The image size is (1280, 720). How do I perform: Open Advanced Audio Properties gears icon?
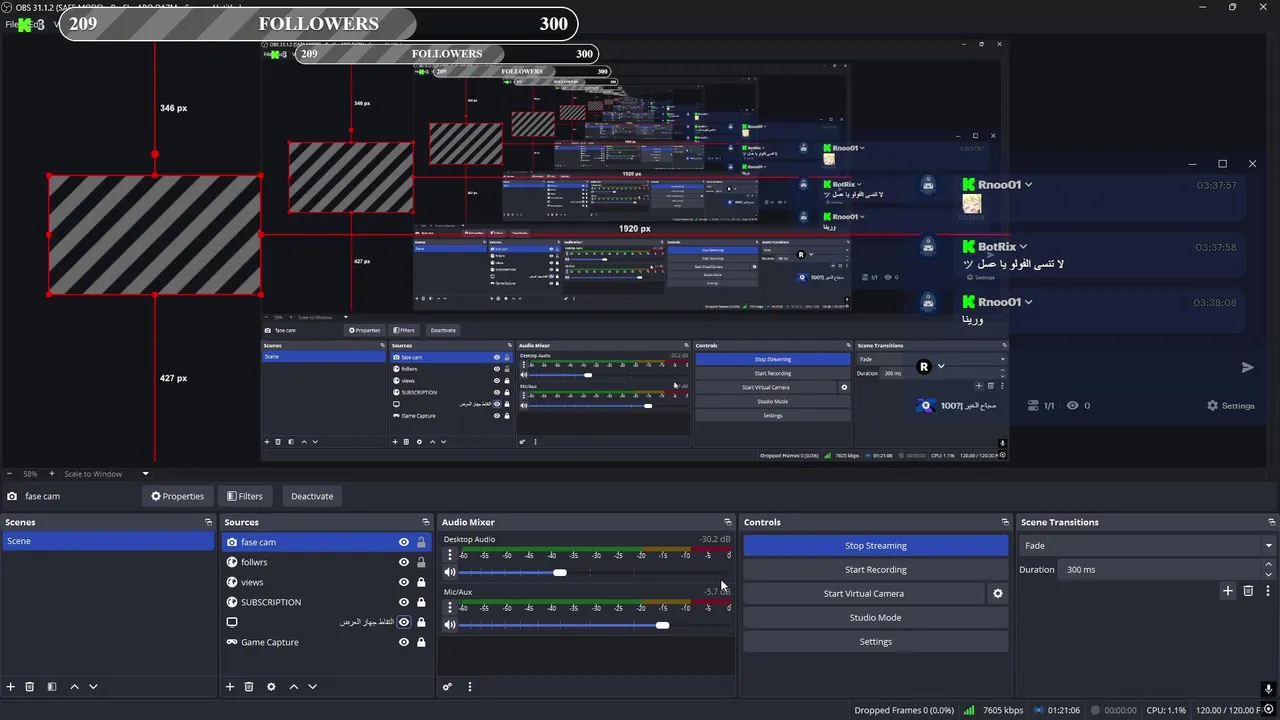pyautogui.click(x=447, y=687)
